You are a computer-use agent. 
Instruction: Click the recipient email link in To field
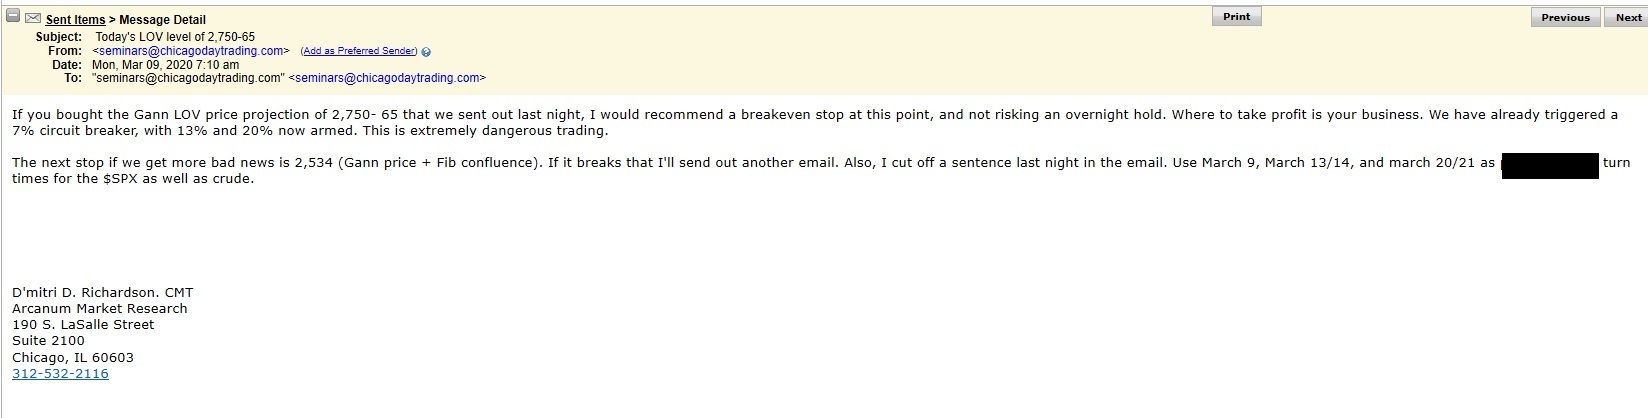tap(387, 78)
